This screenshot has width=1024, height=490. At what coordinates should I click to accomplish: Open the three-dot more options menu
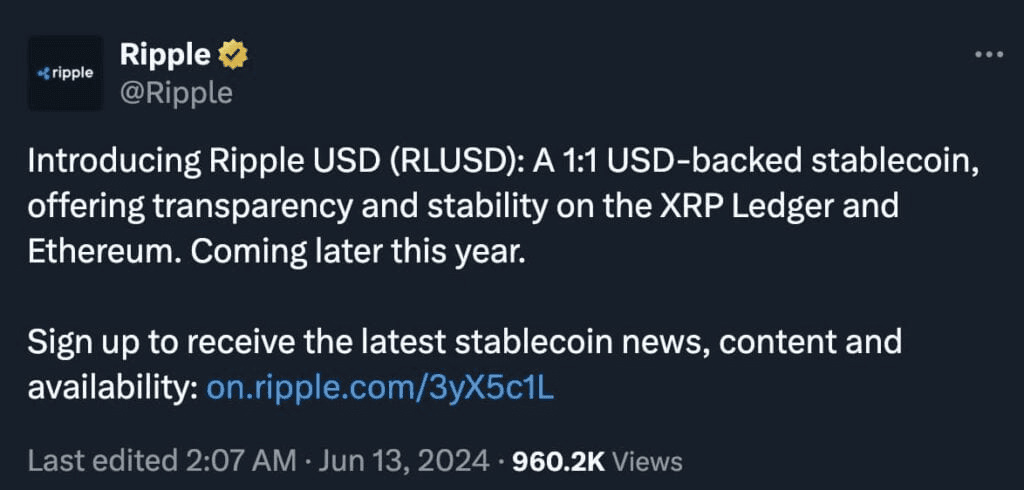988,55
